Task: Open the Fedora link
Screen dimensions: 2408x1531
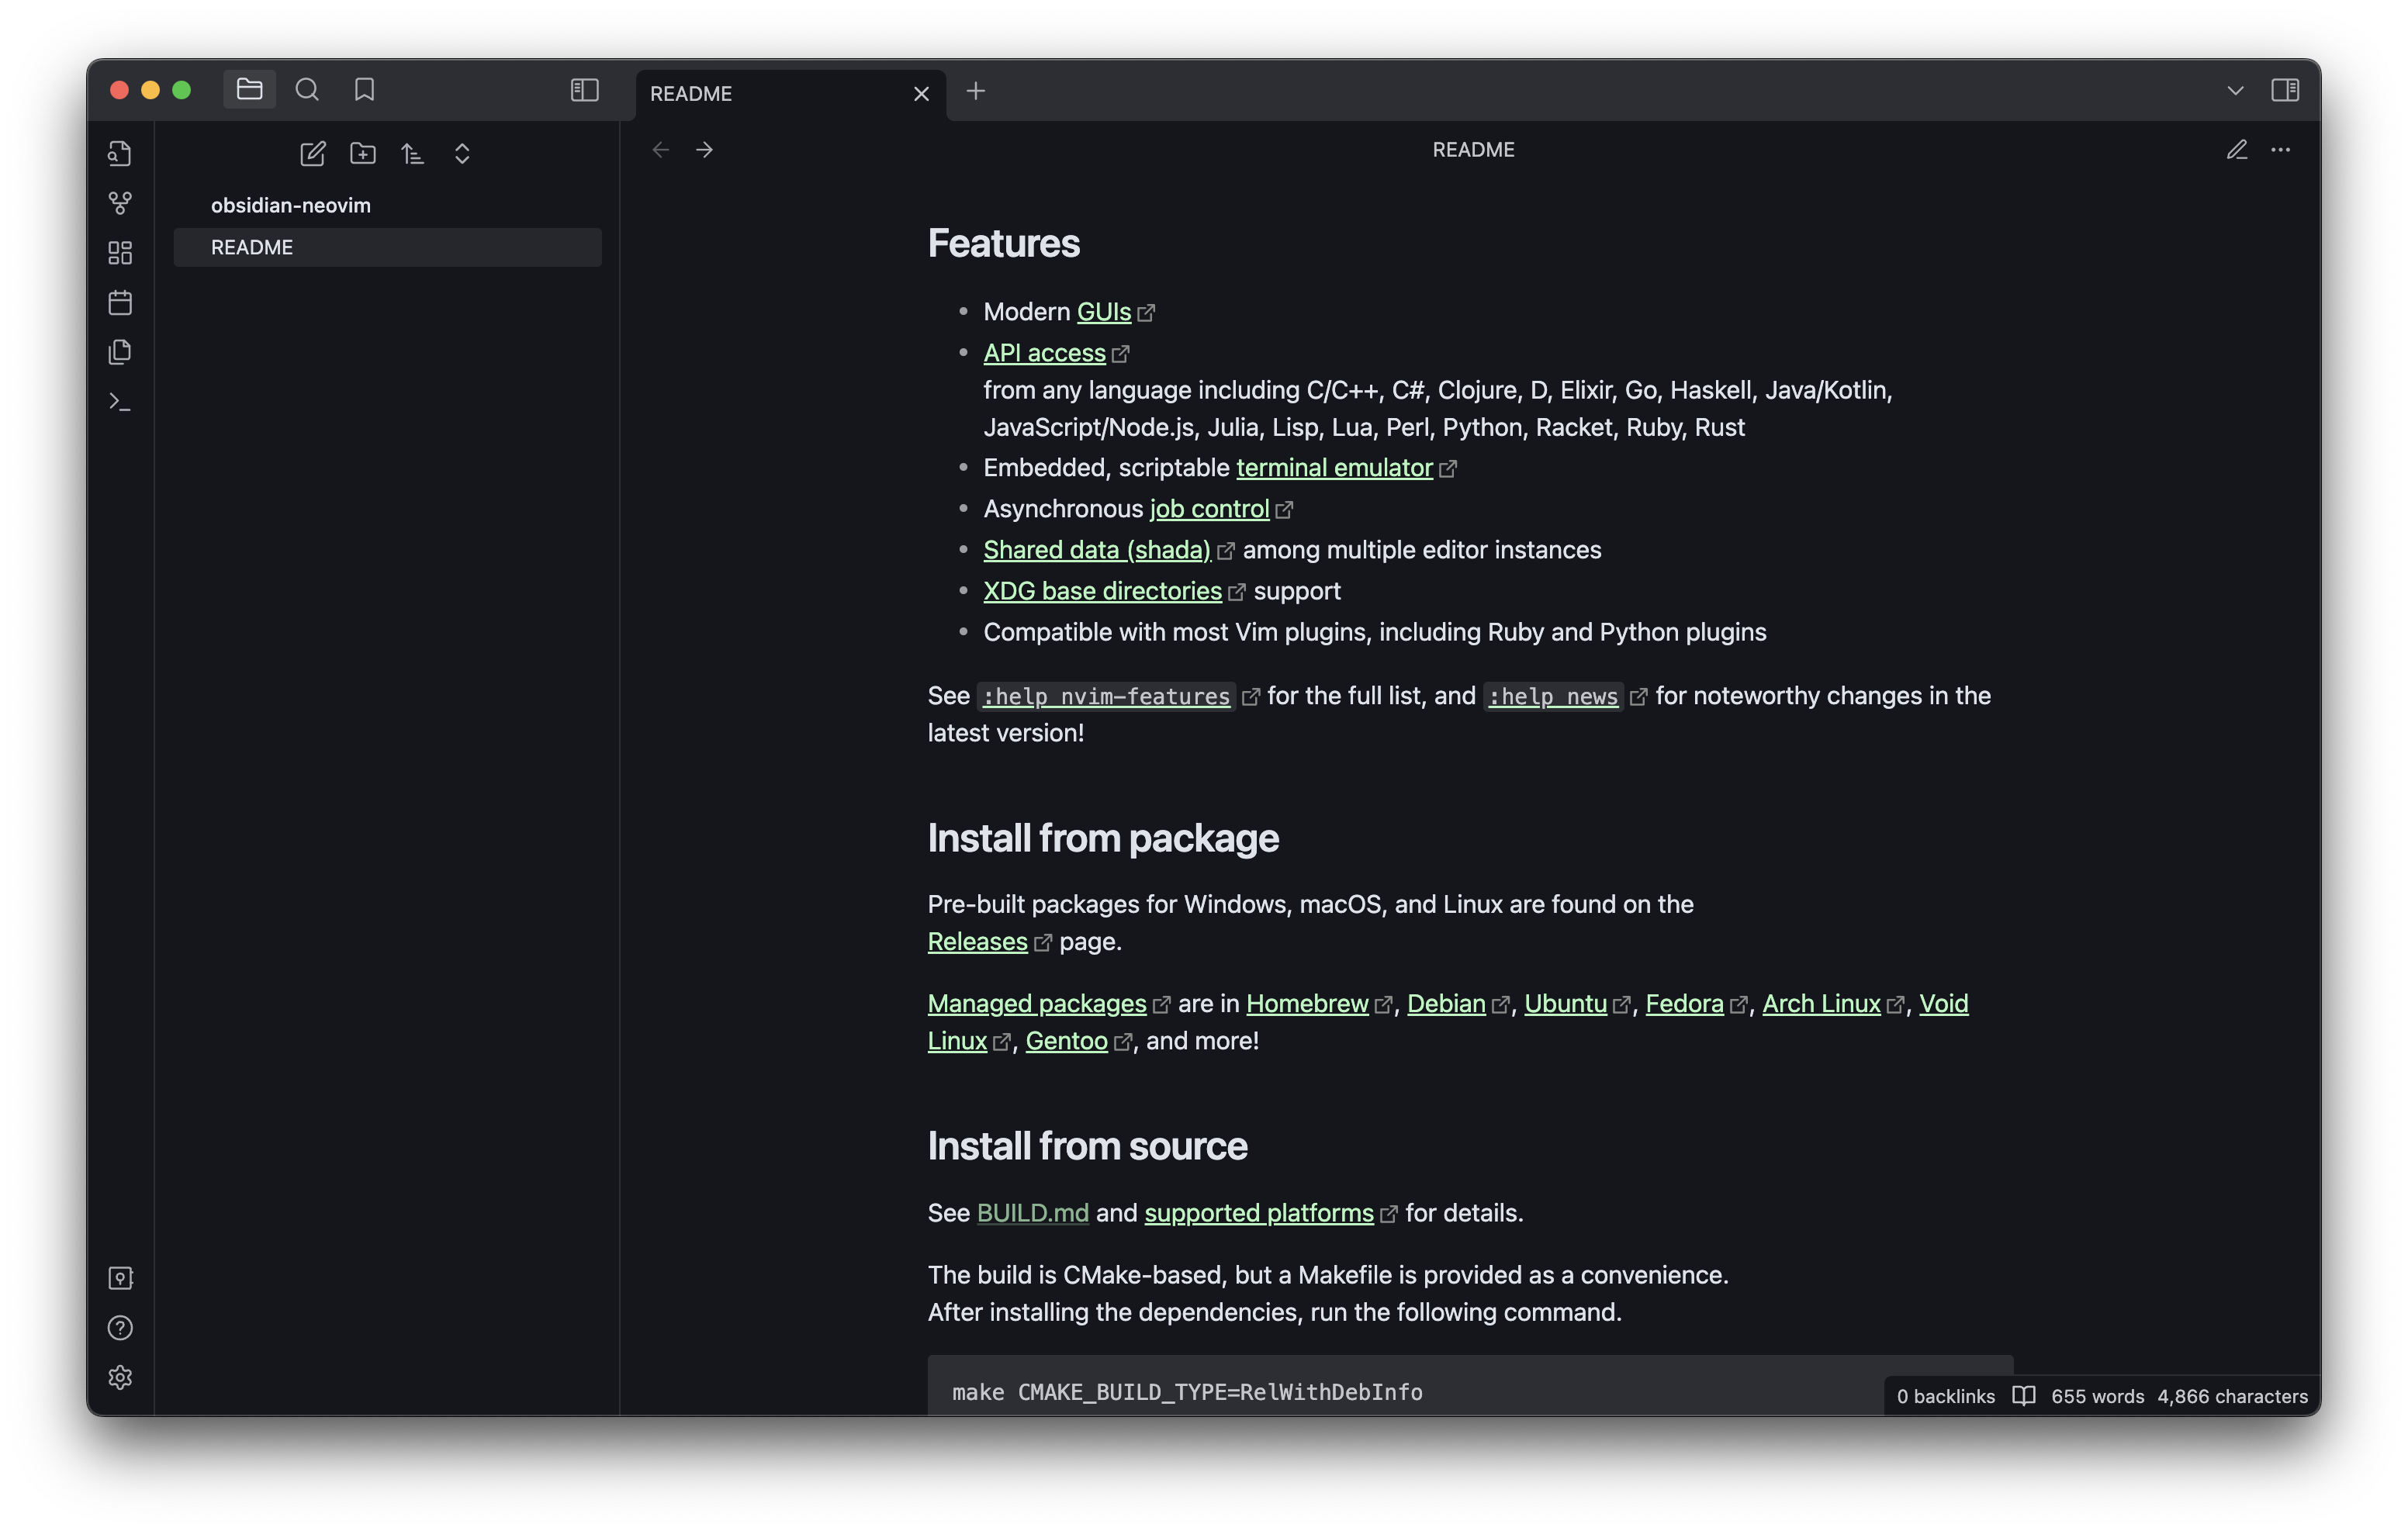Action: (1684, 1003)
